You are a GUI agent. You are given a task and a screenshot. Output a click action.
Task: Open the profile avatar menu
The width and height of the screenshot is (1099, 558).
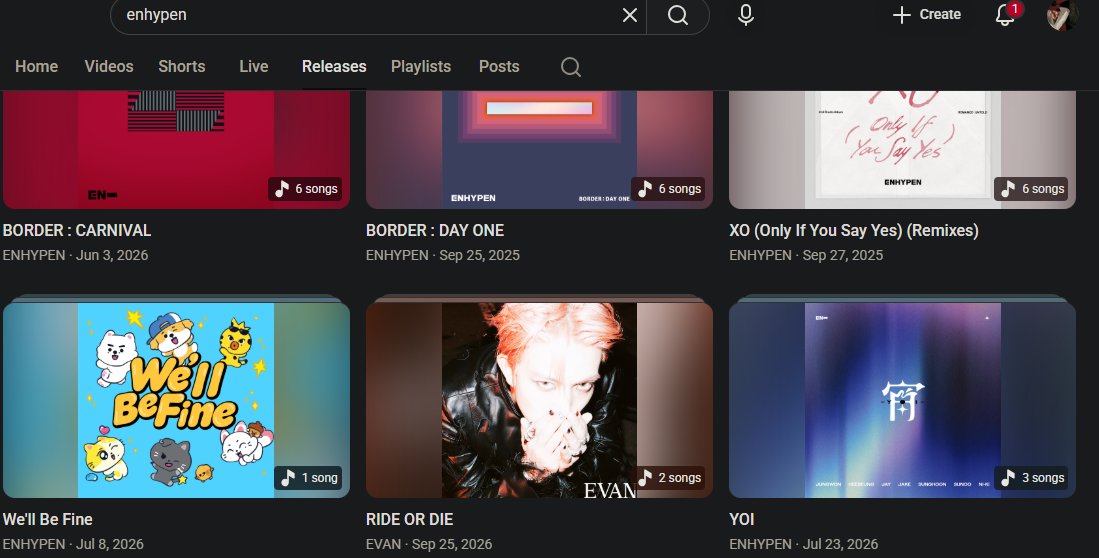(x=1062, y=15)
